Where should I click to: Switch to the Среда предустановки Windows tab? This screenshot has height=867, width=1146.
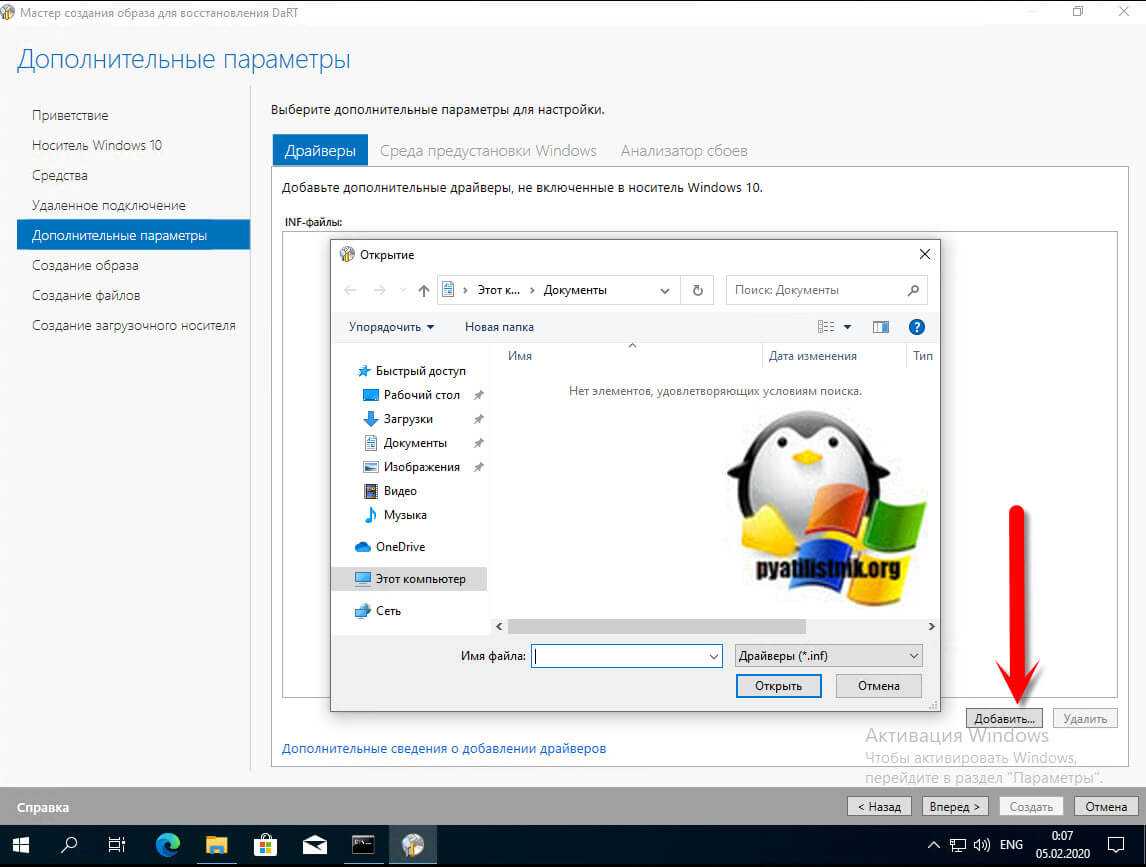[488, 151]
